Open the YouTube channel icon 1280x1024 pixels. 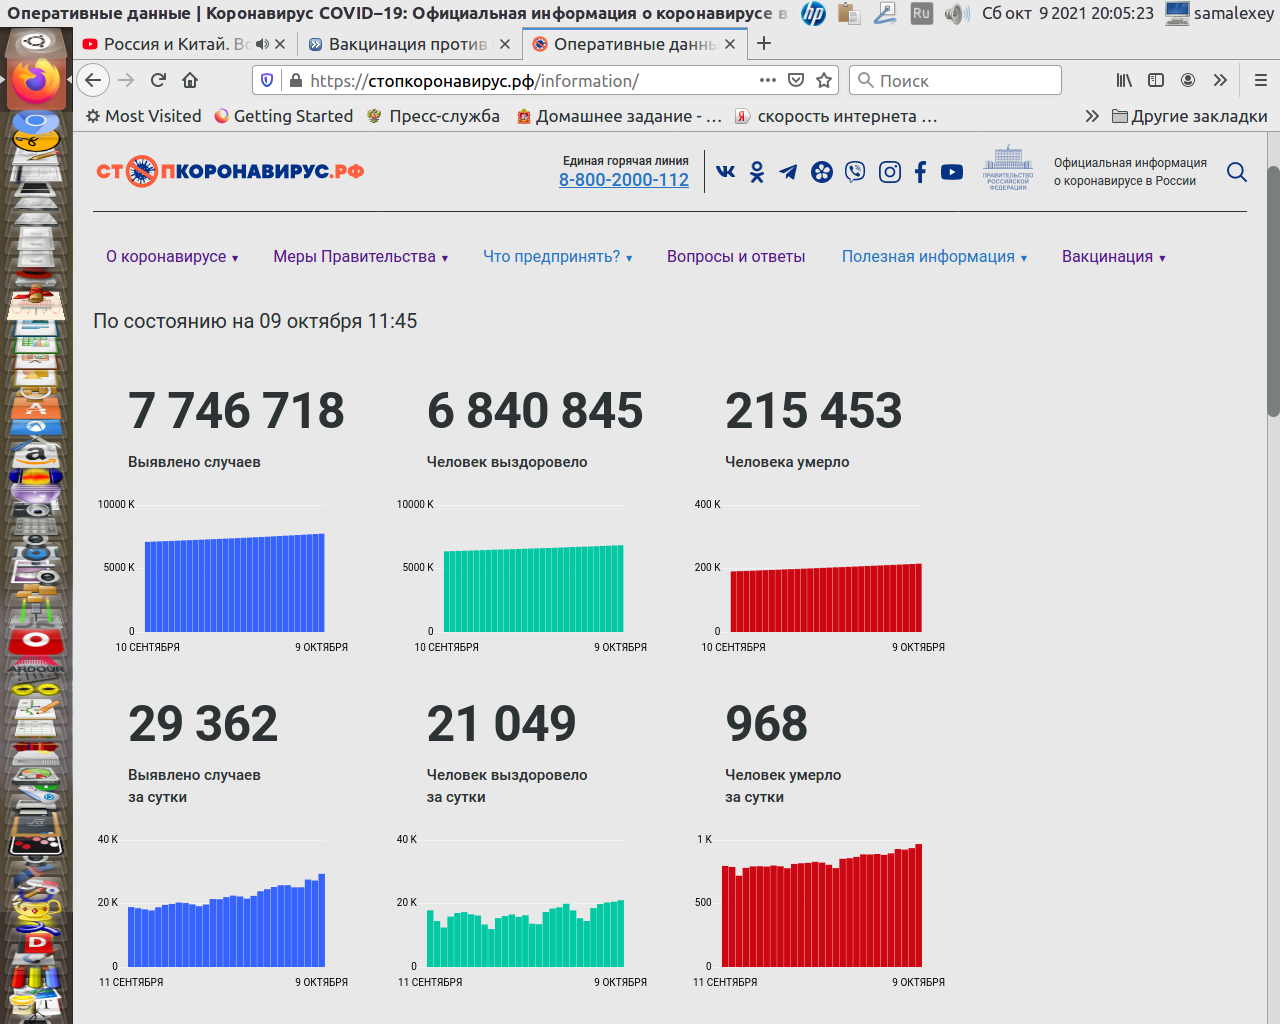(952, 172)
